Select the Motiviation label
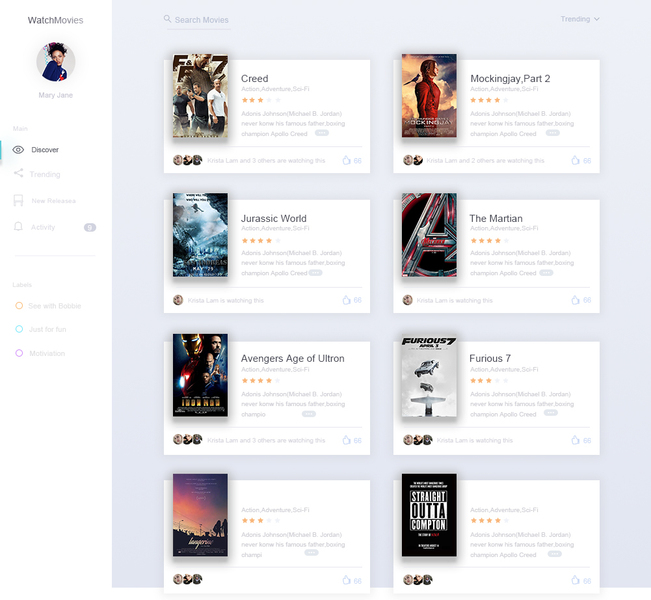This screenshot has height=600, width=651. click(x=40, y=353)
